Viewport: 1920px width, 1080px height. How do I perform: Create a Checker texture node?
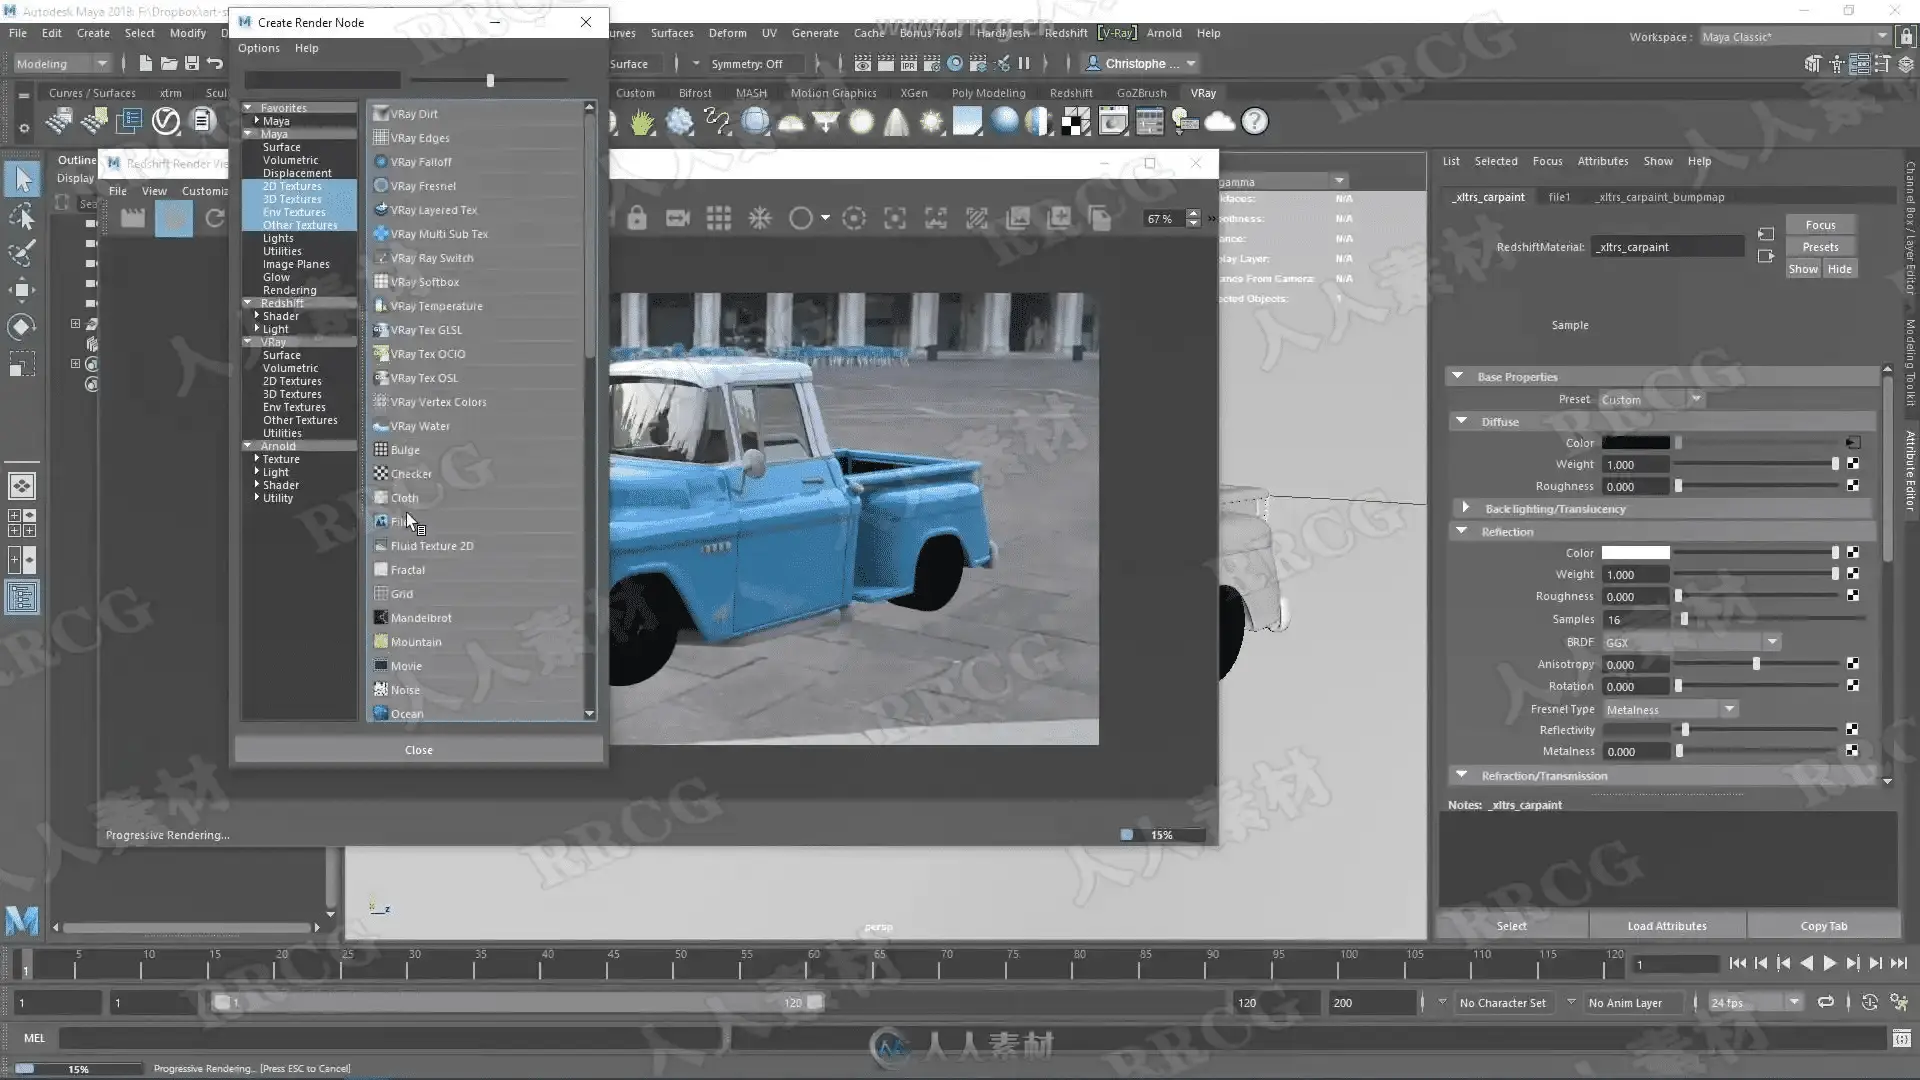[411, 474]
